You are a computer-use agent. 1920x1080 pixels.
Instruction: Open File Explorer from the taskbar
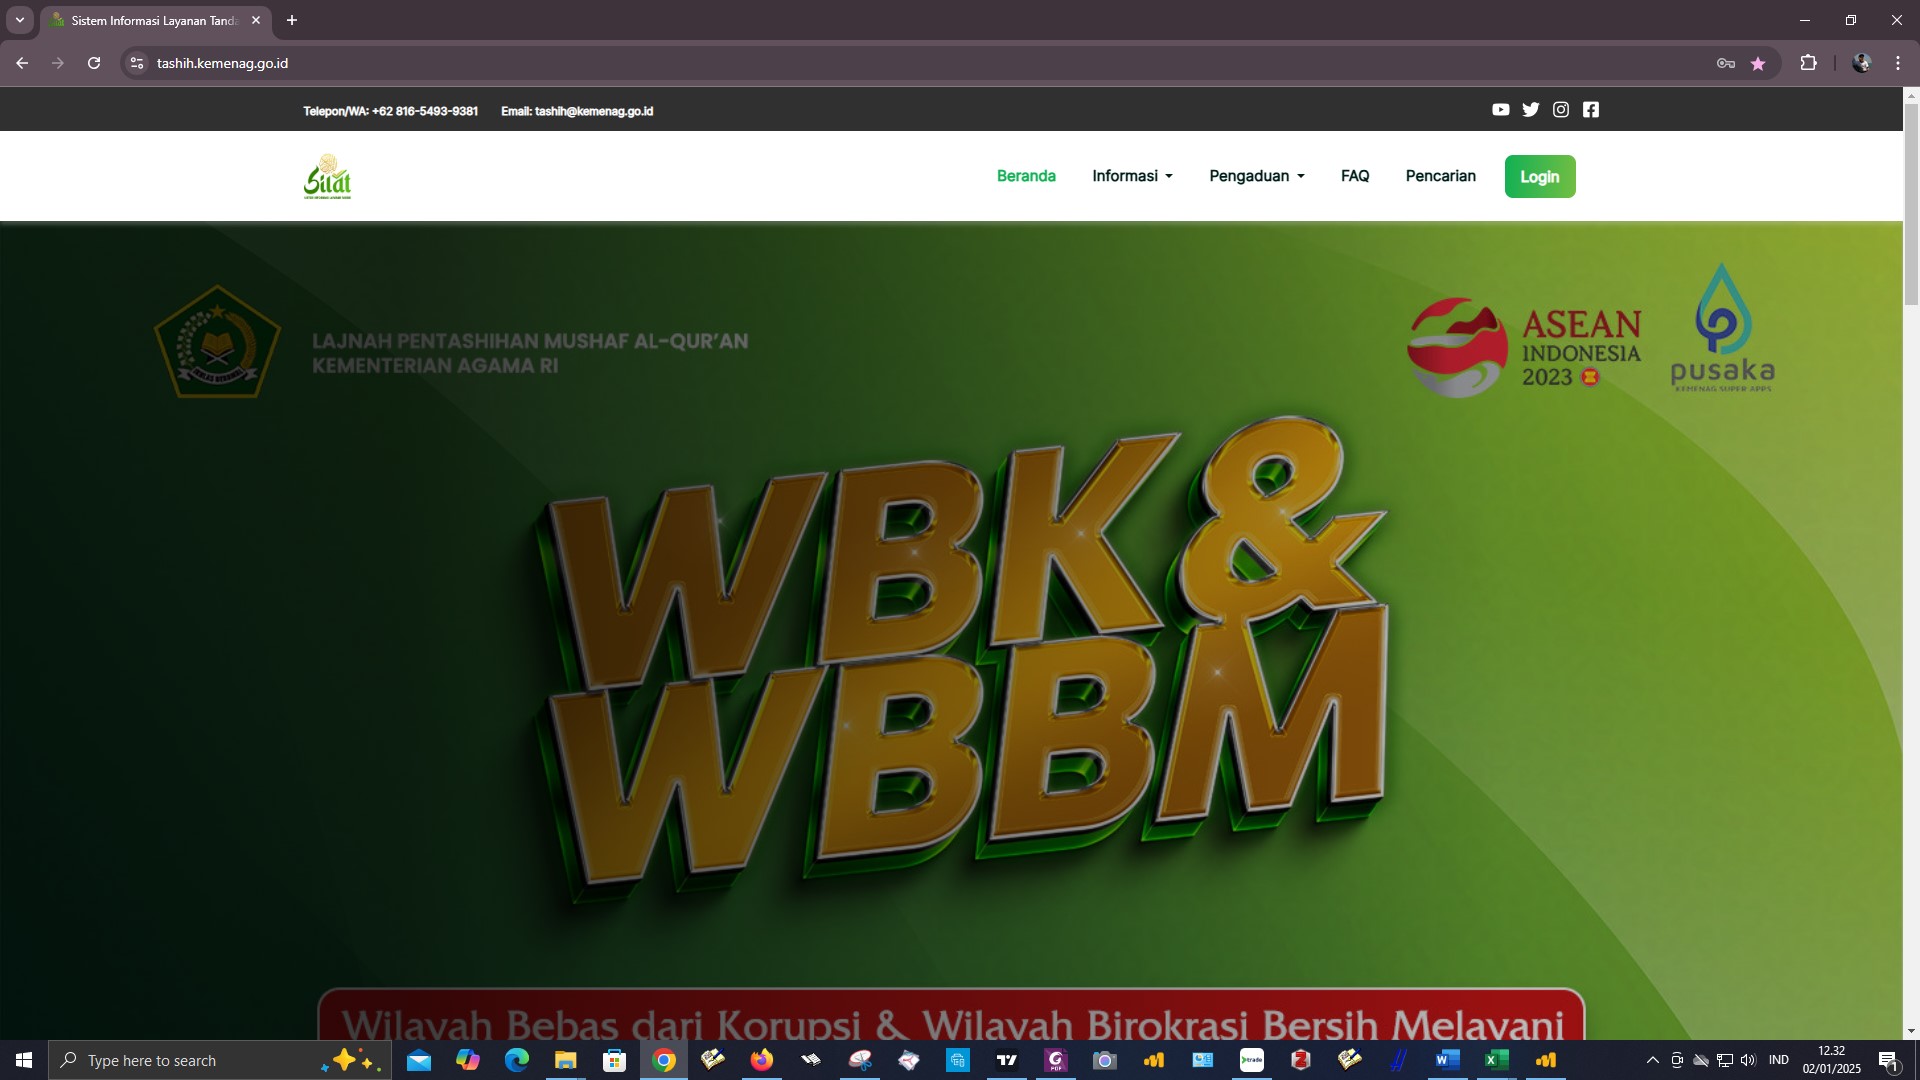pos(566,1060)
